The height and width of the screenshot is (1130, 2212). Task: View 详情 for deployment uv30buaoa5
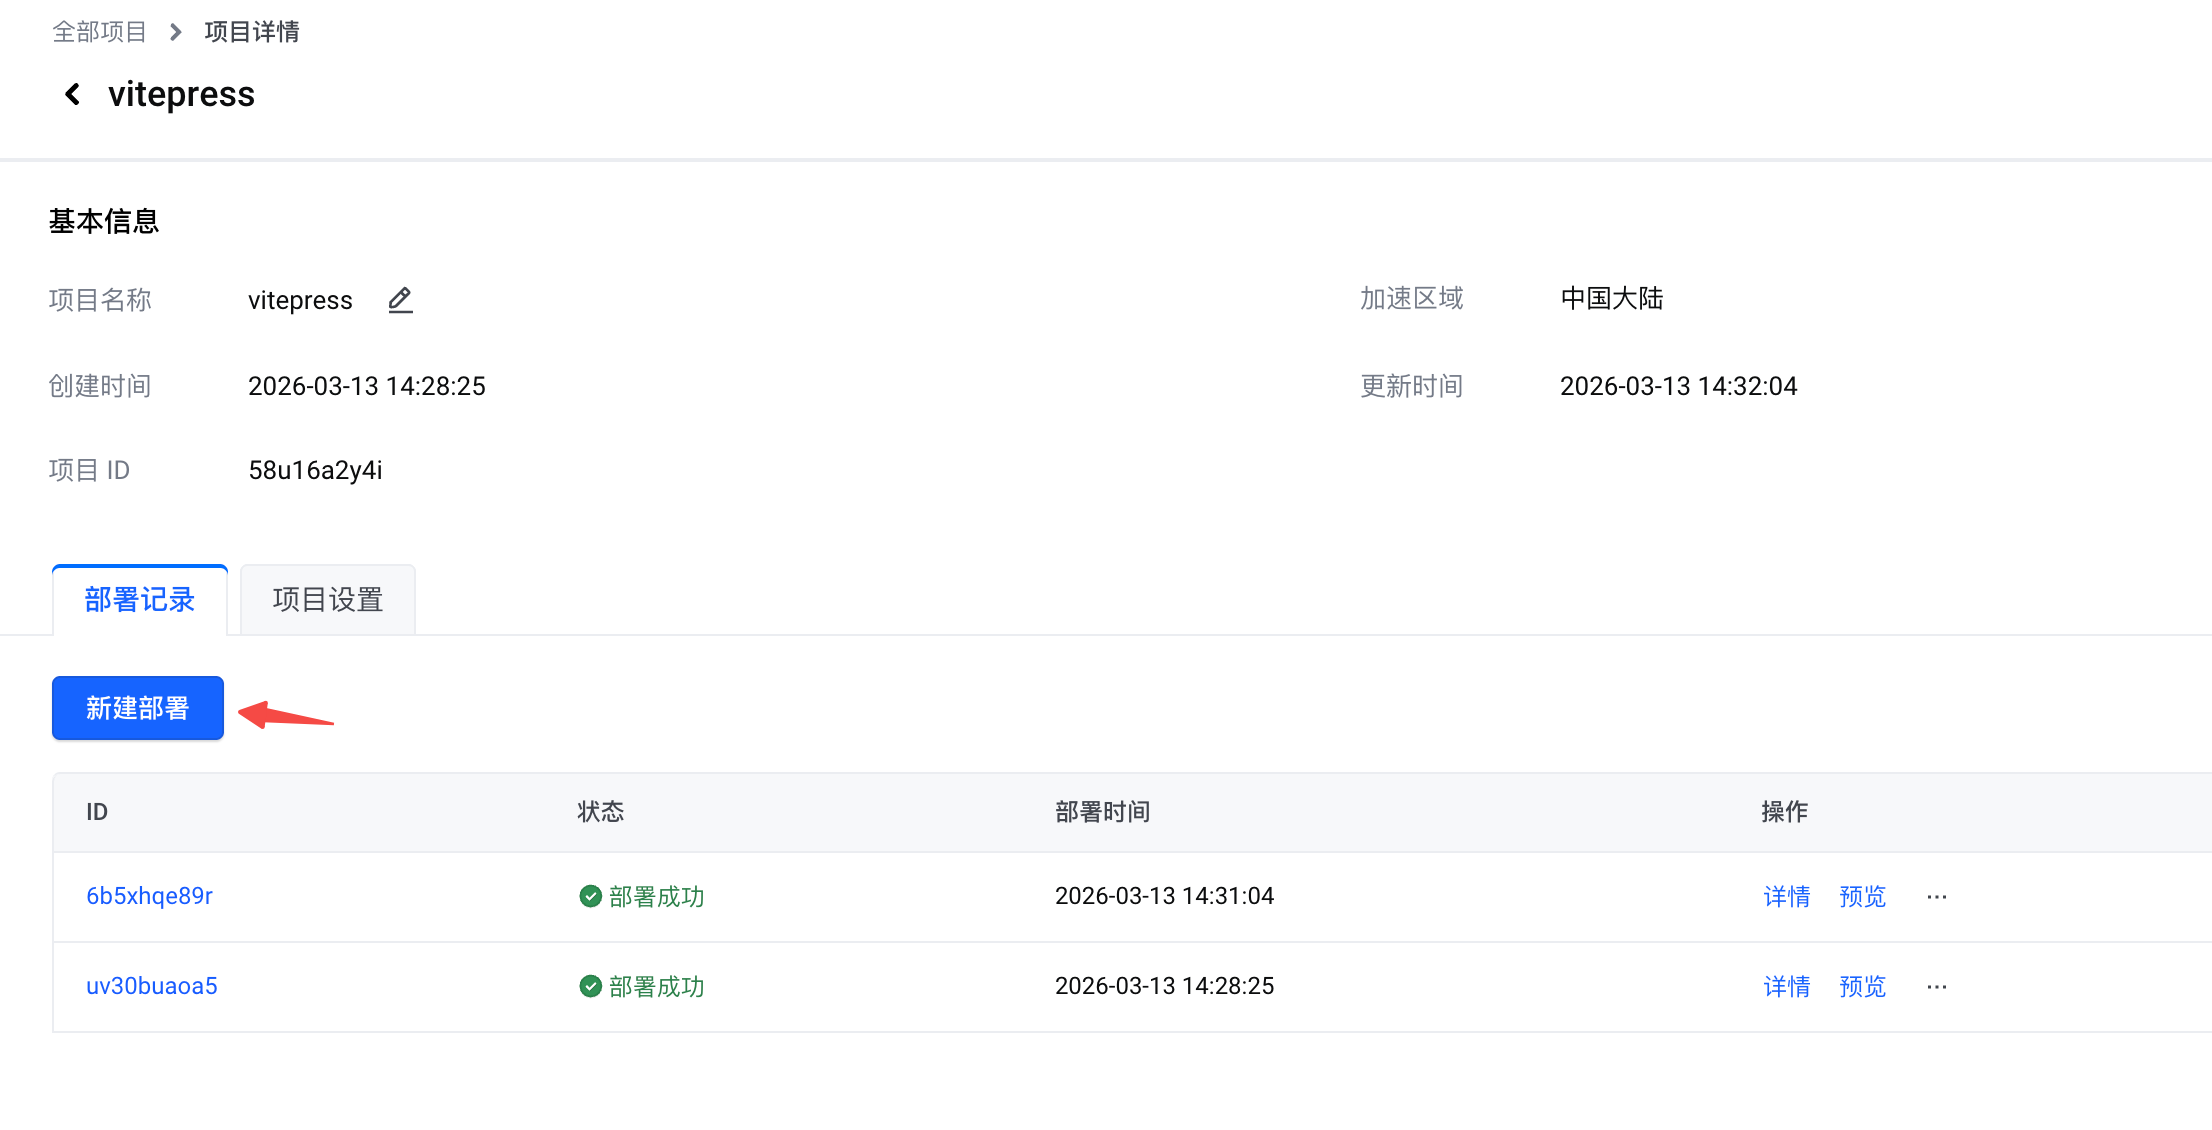[x=1786, y=987]
